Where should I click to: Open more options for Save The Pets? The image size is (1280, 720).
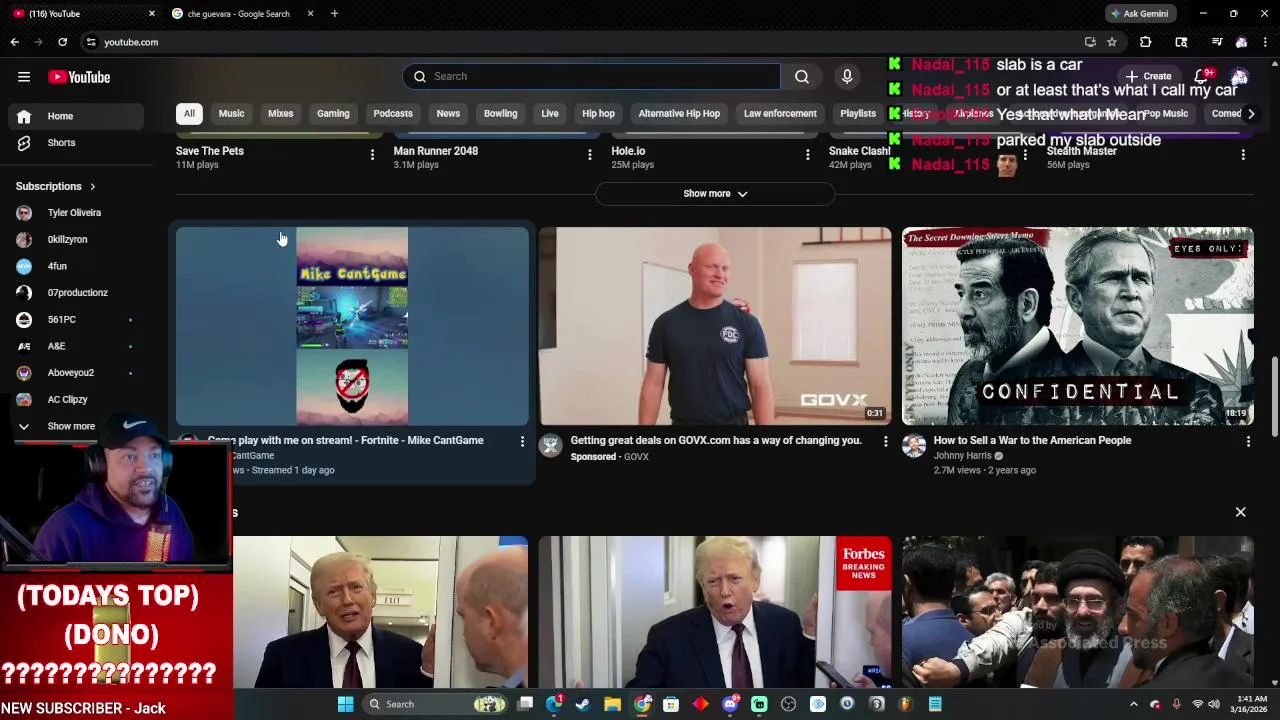[372, 155]
